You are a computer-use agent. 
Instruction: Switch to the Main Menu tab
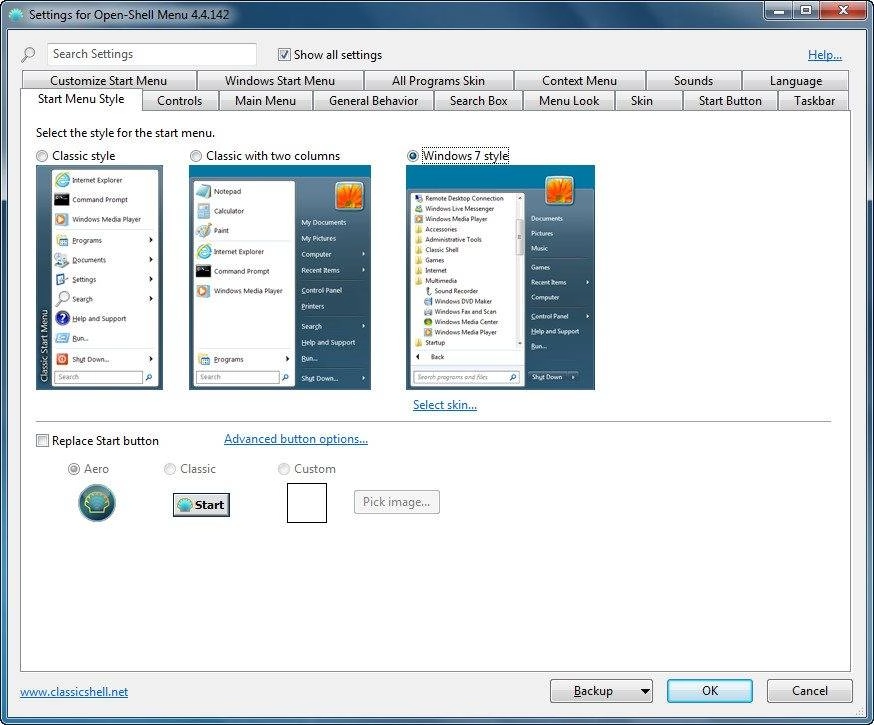coord(265,101)
